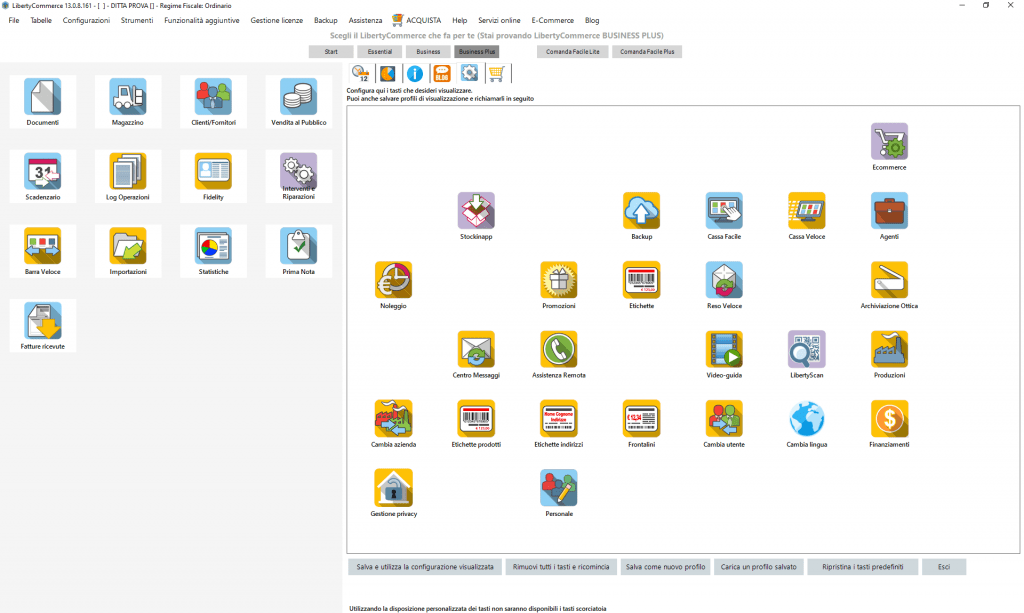Select the Agenti briefcase icon
The width and height of the screenshot is (1024, 613).
tap(889, 211)
